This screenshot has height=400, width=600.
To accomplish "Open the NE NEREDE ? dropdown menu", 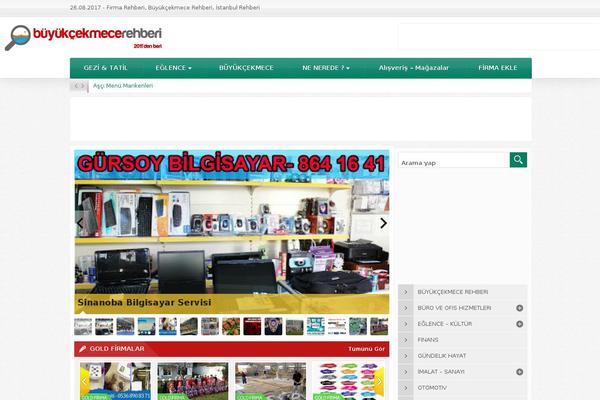I will (326, 68).
